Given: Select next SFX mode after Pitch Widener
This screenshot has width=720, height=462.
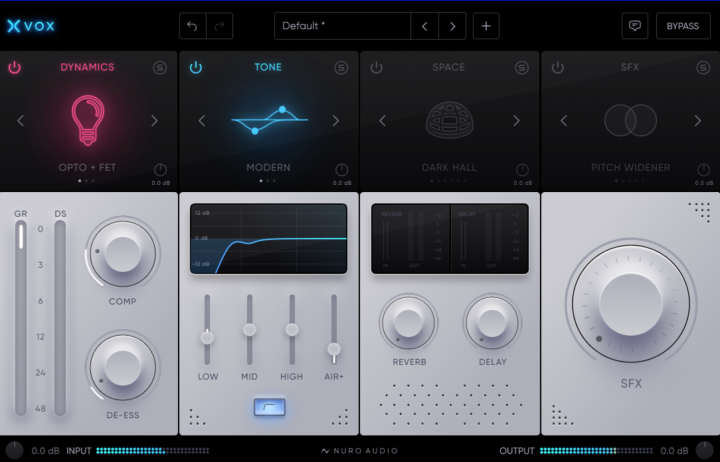Looking at the screenshot, I should pos(698,120).
